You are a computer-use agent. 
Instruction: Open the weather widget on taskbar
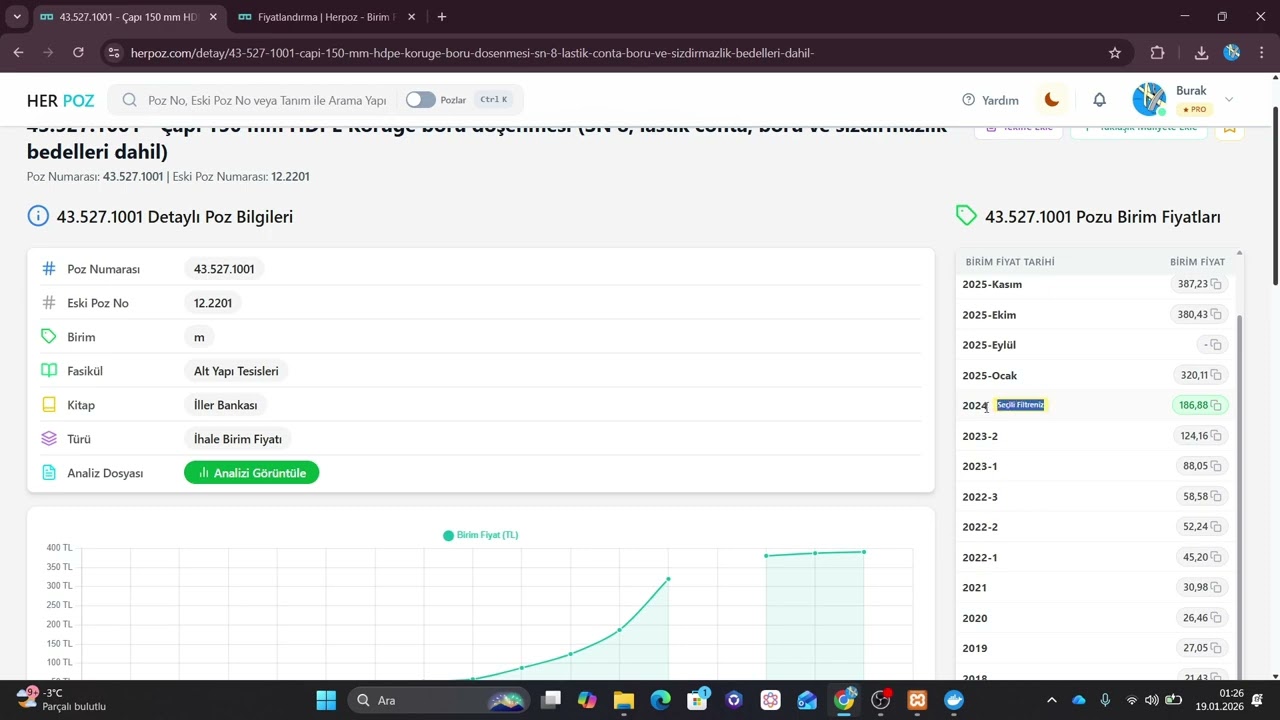[62, 700]
